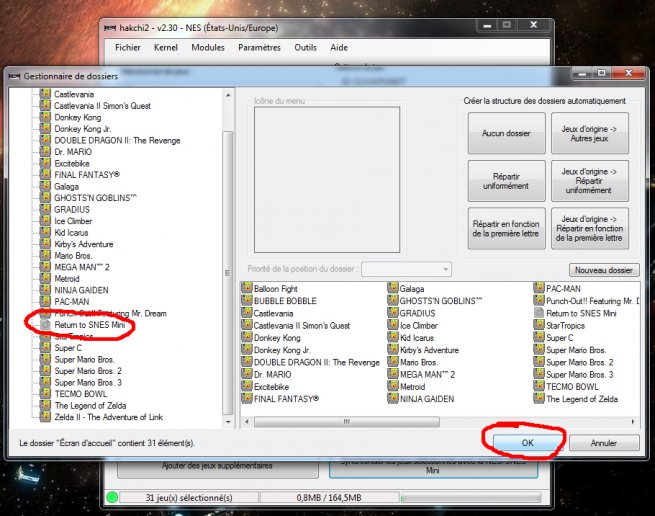The height and width of the screenshot is (516, 655).
Task: Open the Paramètres menu in hakchi2 window
Action: (259, 48)
